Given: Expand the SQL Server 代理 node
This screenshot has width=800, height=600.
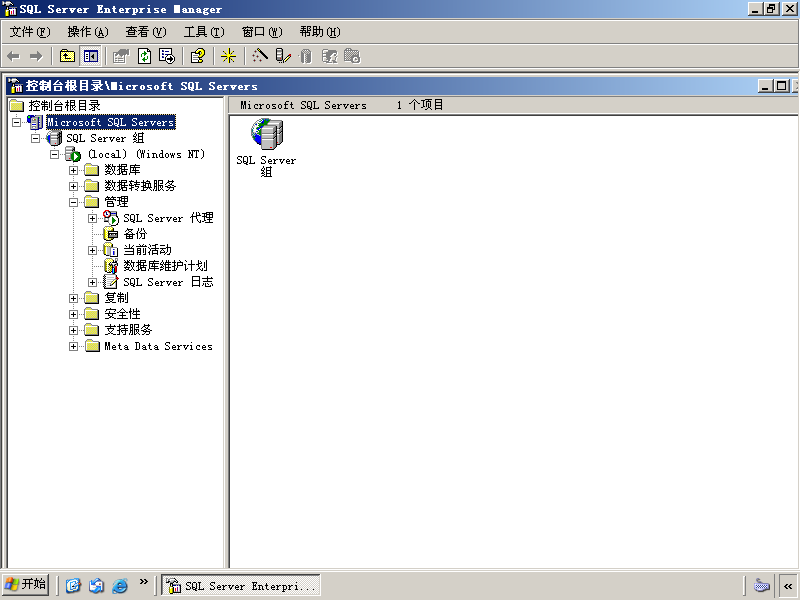Looking at the screenshot, I should point(92,218).
